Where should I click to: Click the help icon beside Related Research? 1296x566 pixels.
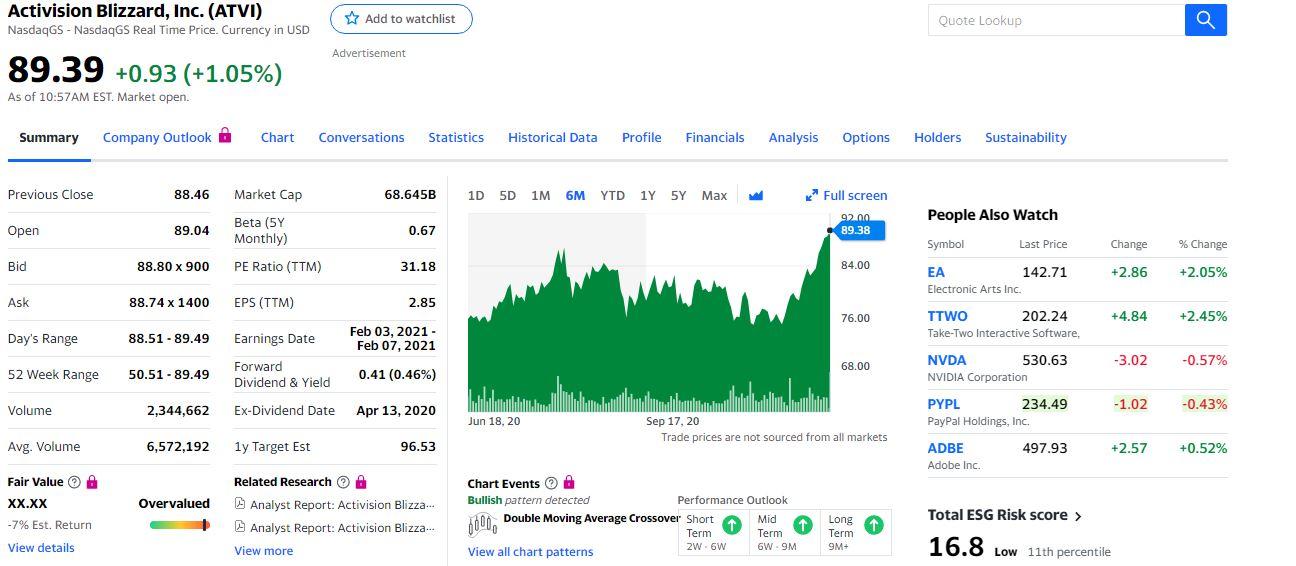click(x=344, y=482)
